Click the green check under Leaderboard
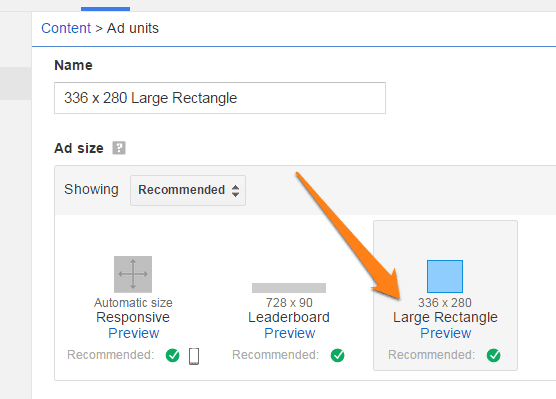The height and width of the screenshot is (399, 556). [338, 355]
